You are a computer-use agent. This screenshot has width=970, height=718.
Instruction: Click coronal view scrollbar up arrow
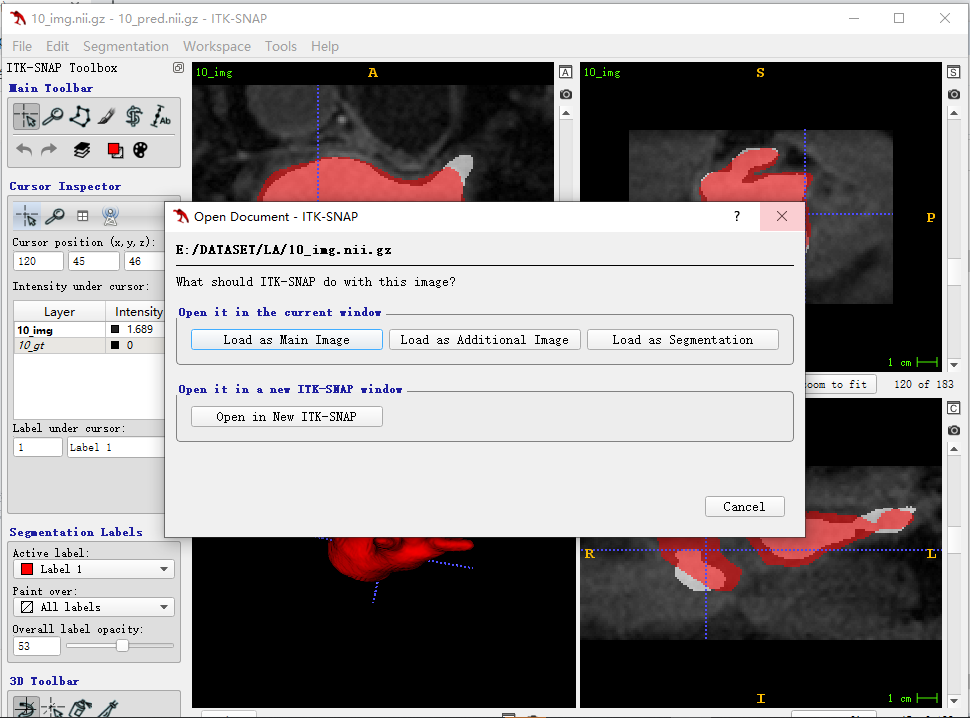coord(953,450)
